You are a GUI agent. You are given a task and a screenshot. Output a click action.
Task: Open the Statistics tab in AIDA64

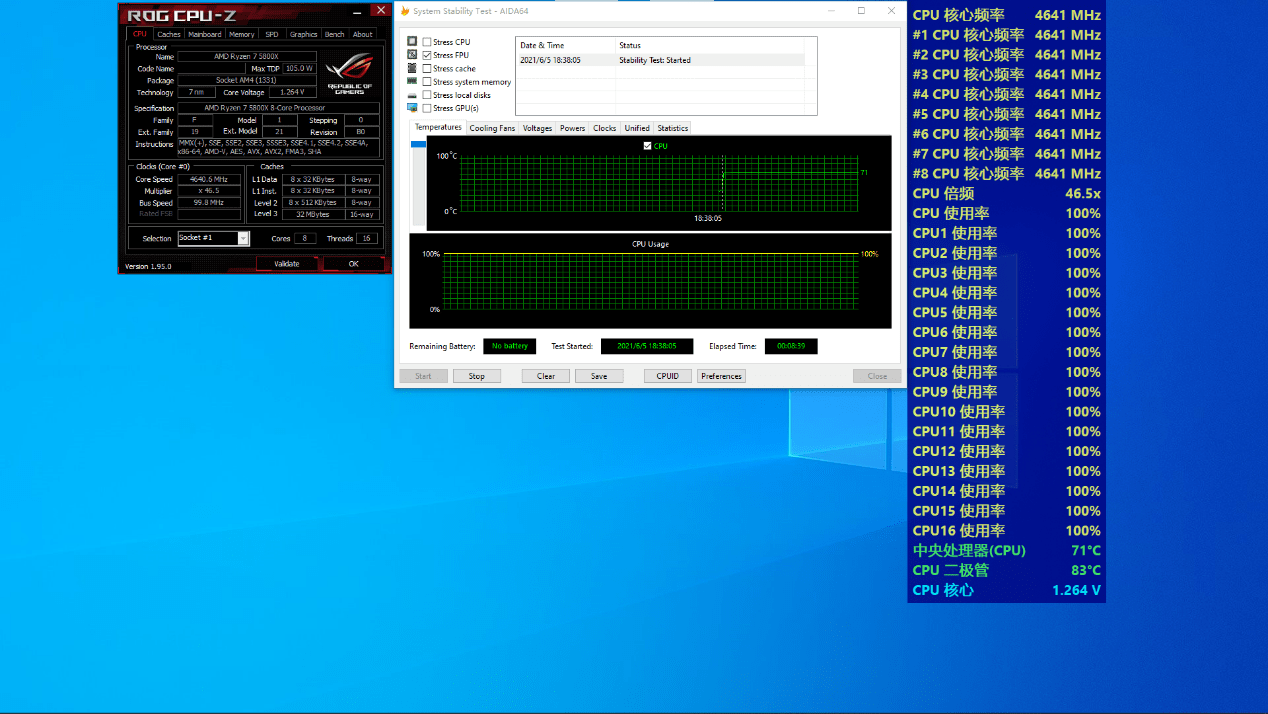pyautogui.click(x=673, y=128)
